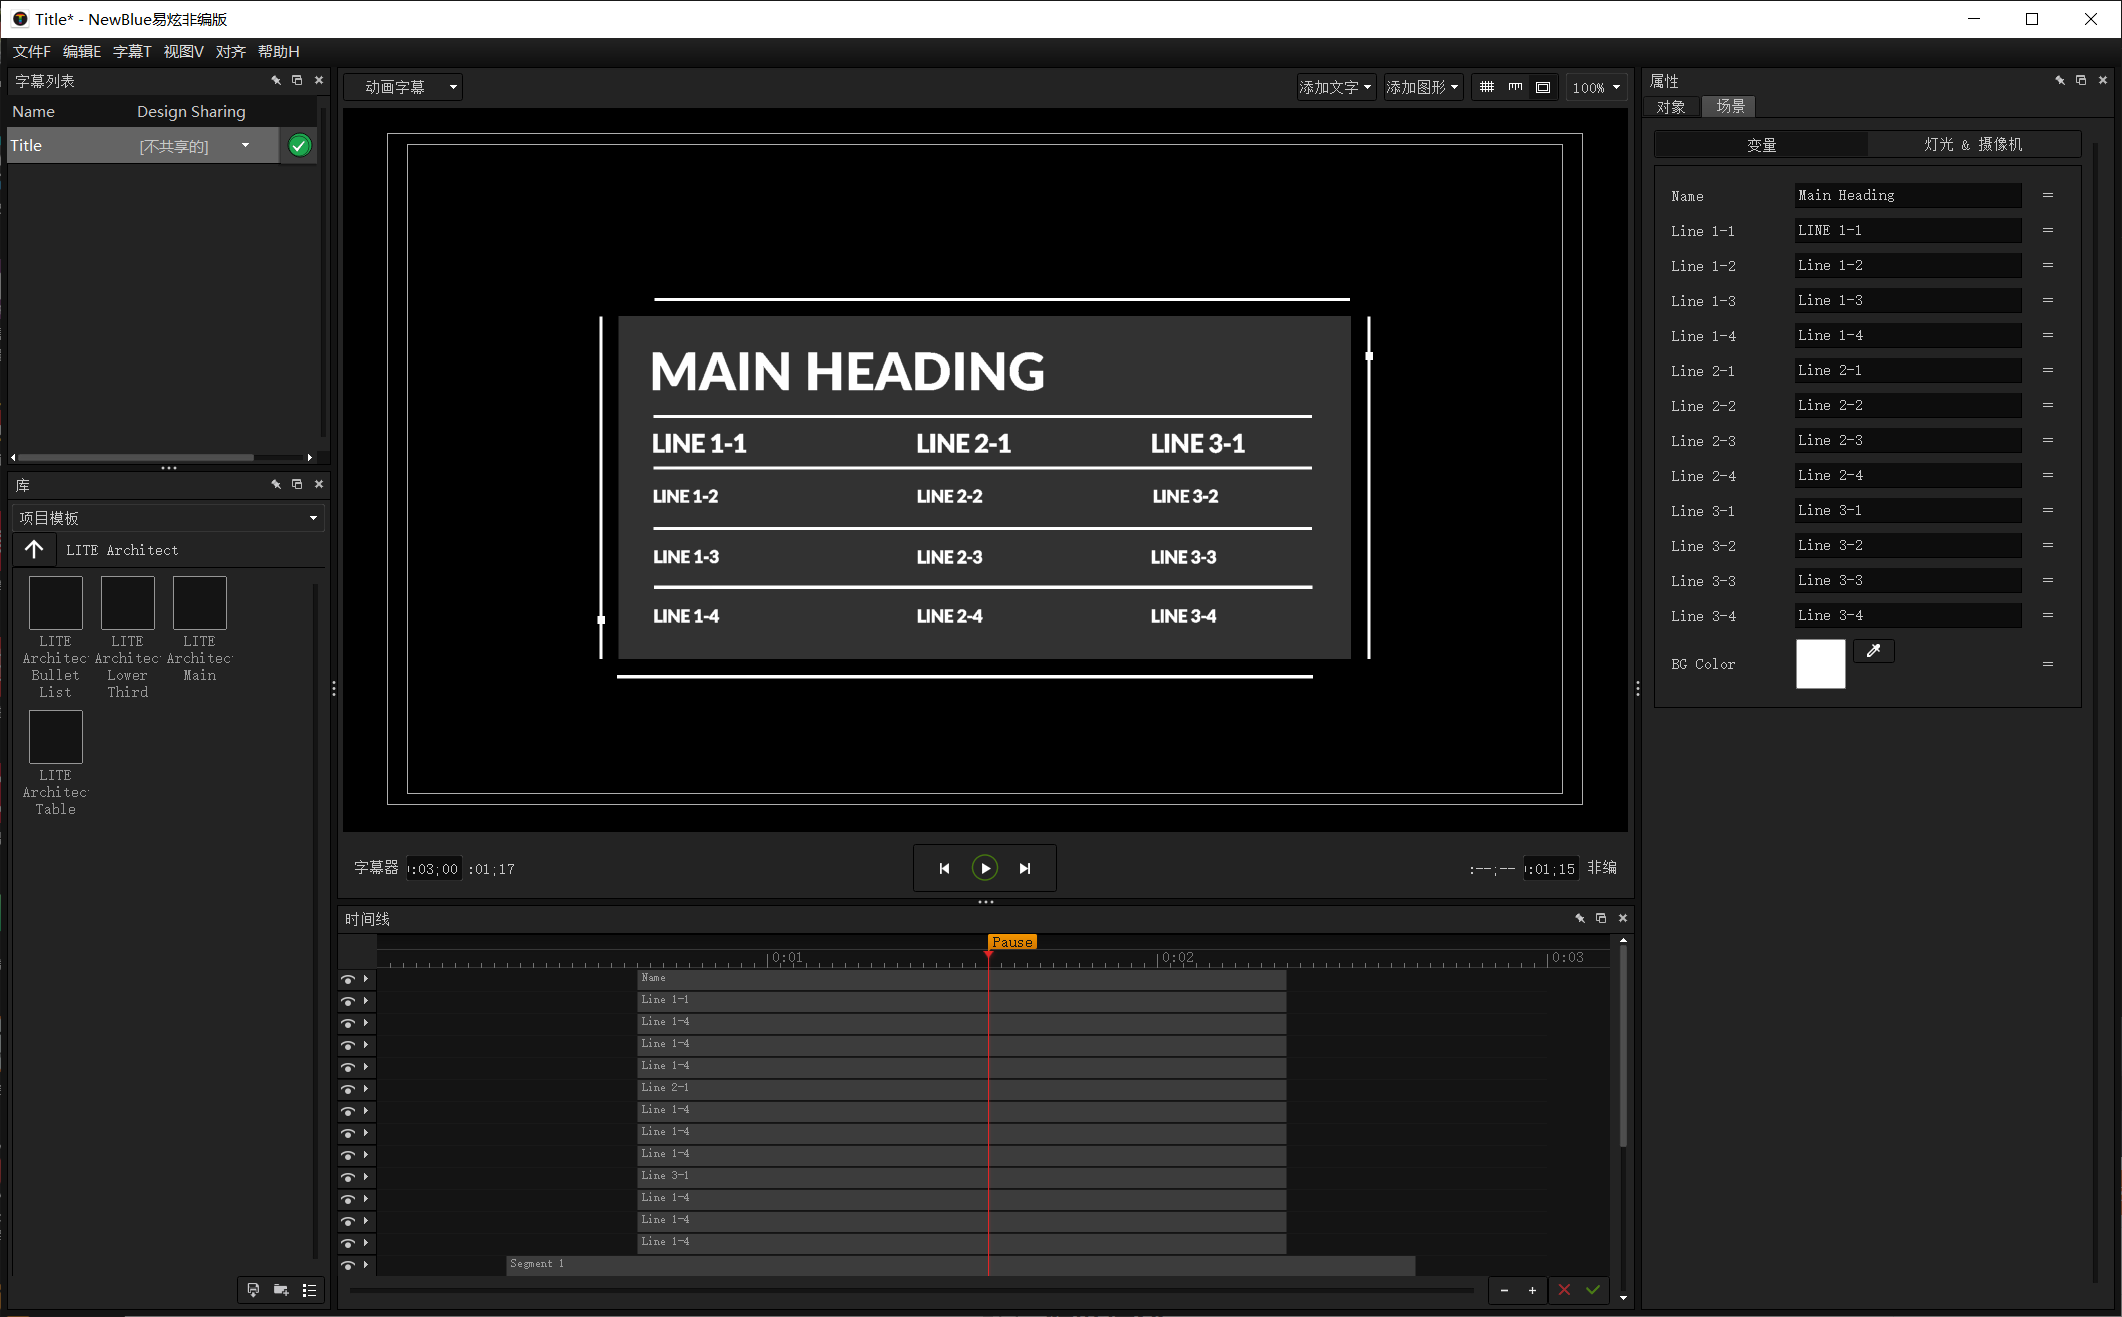The width and height of the screenshot is (2122, 1317).
Task: Play the title preview
Action: coord(985,868)
